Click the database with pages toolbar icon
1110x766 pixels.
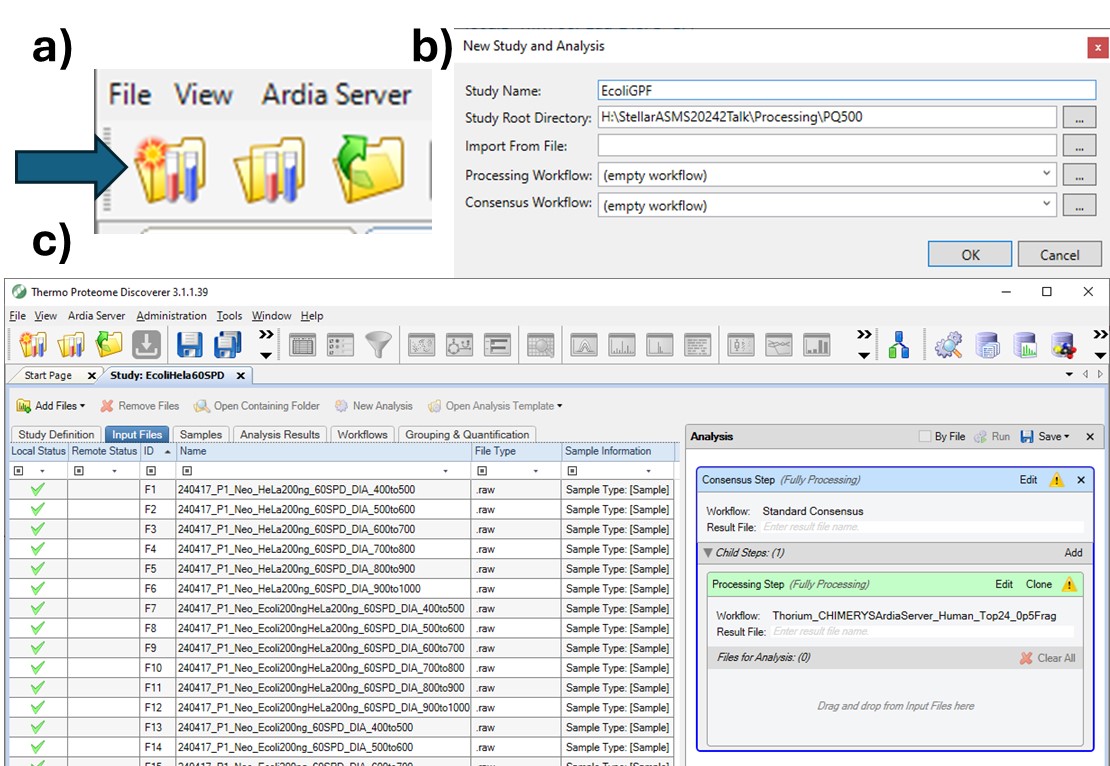click(x=987, y=345)
